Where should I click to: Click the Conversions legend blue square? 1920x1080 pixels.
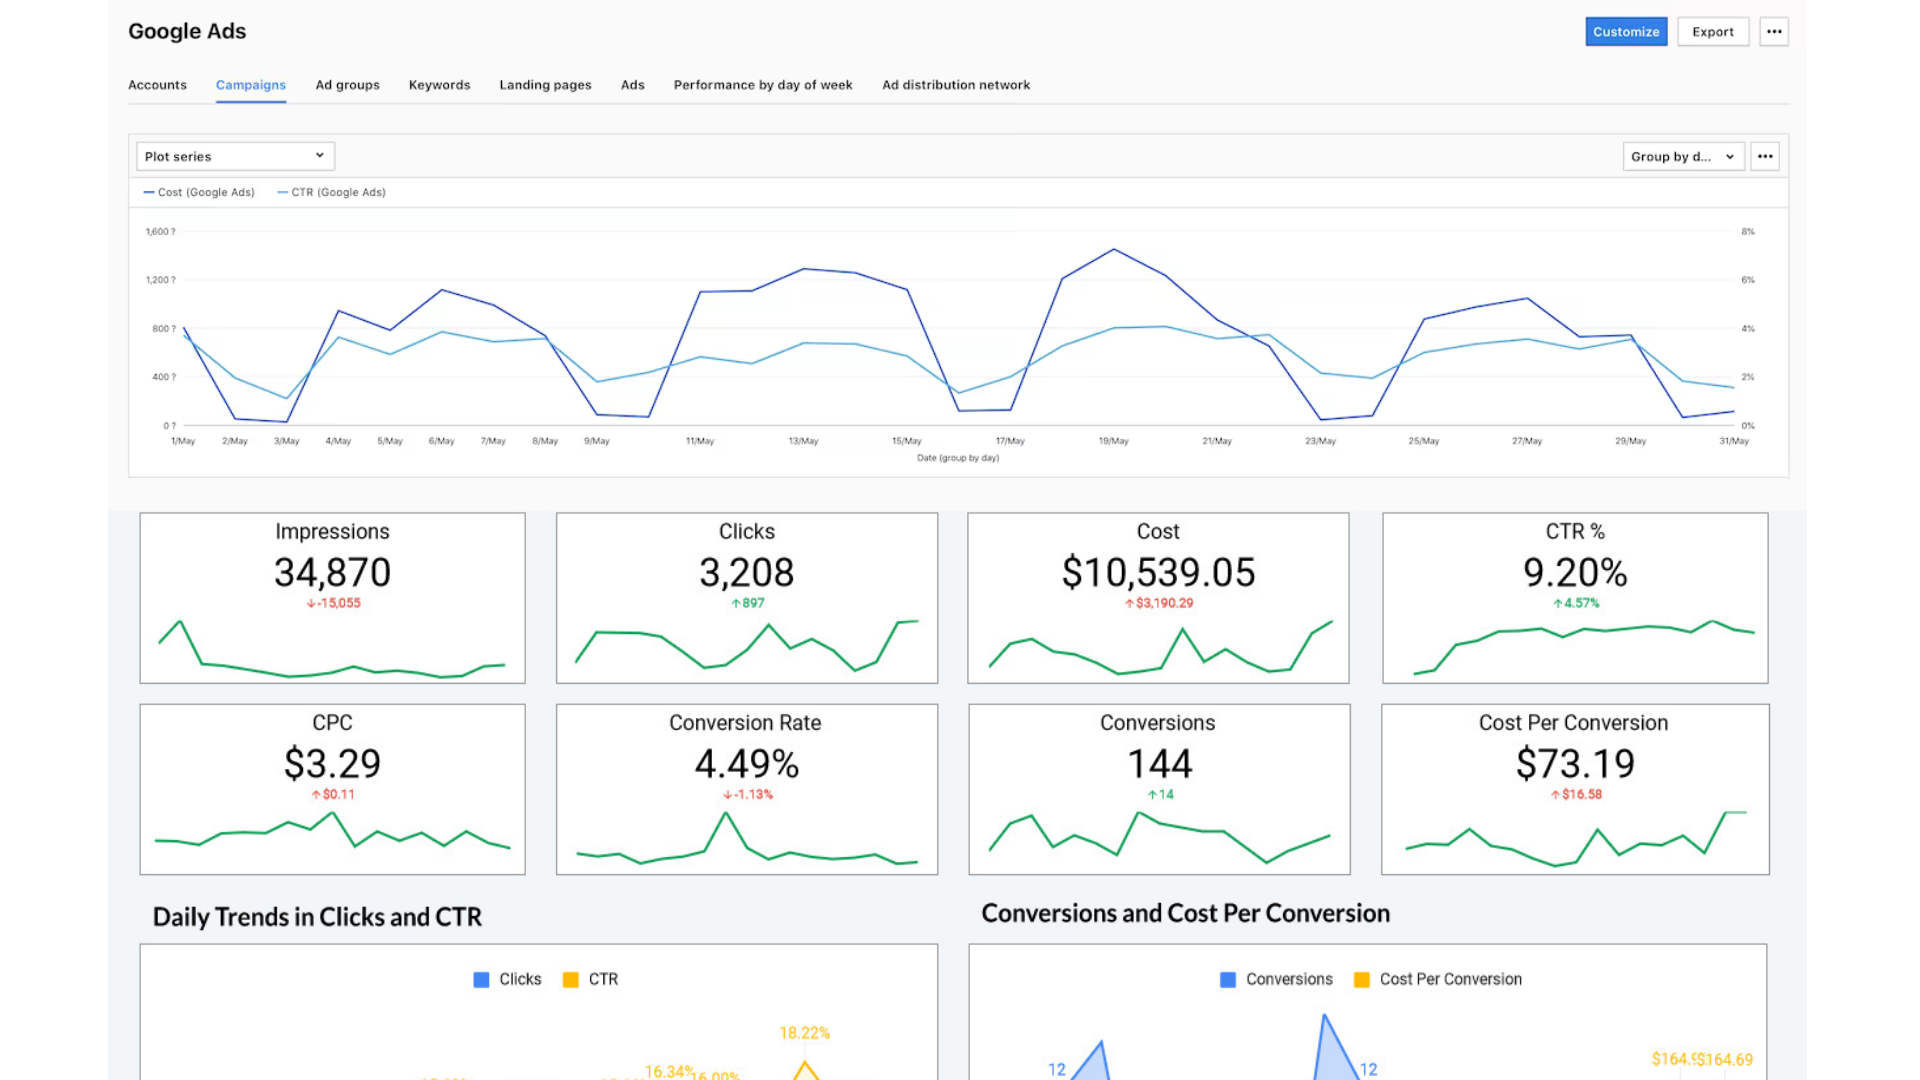[x=1228, y=980]
